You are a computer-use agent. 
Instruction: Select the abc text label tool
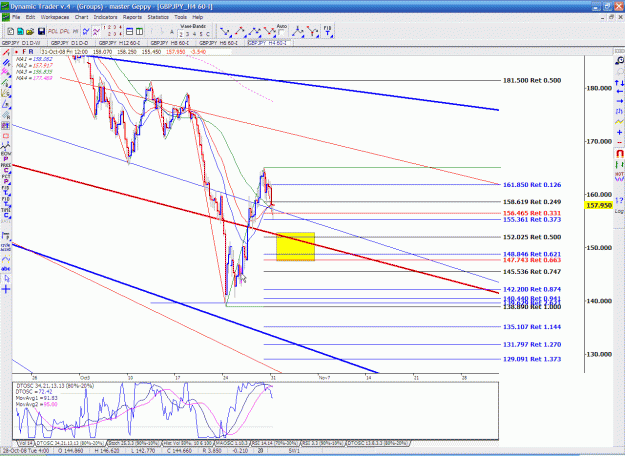tap(6, 269)
